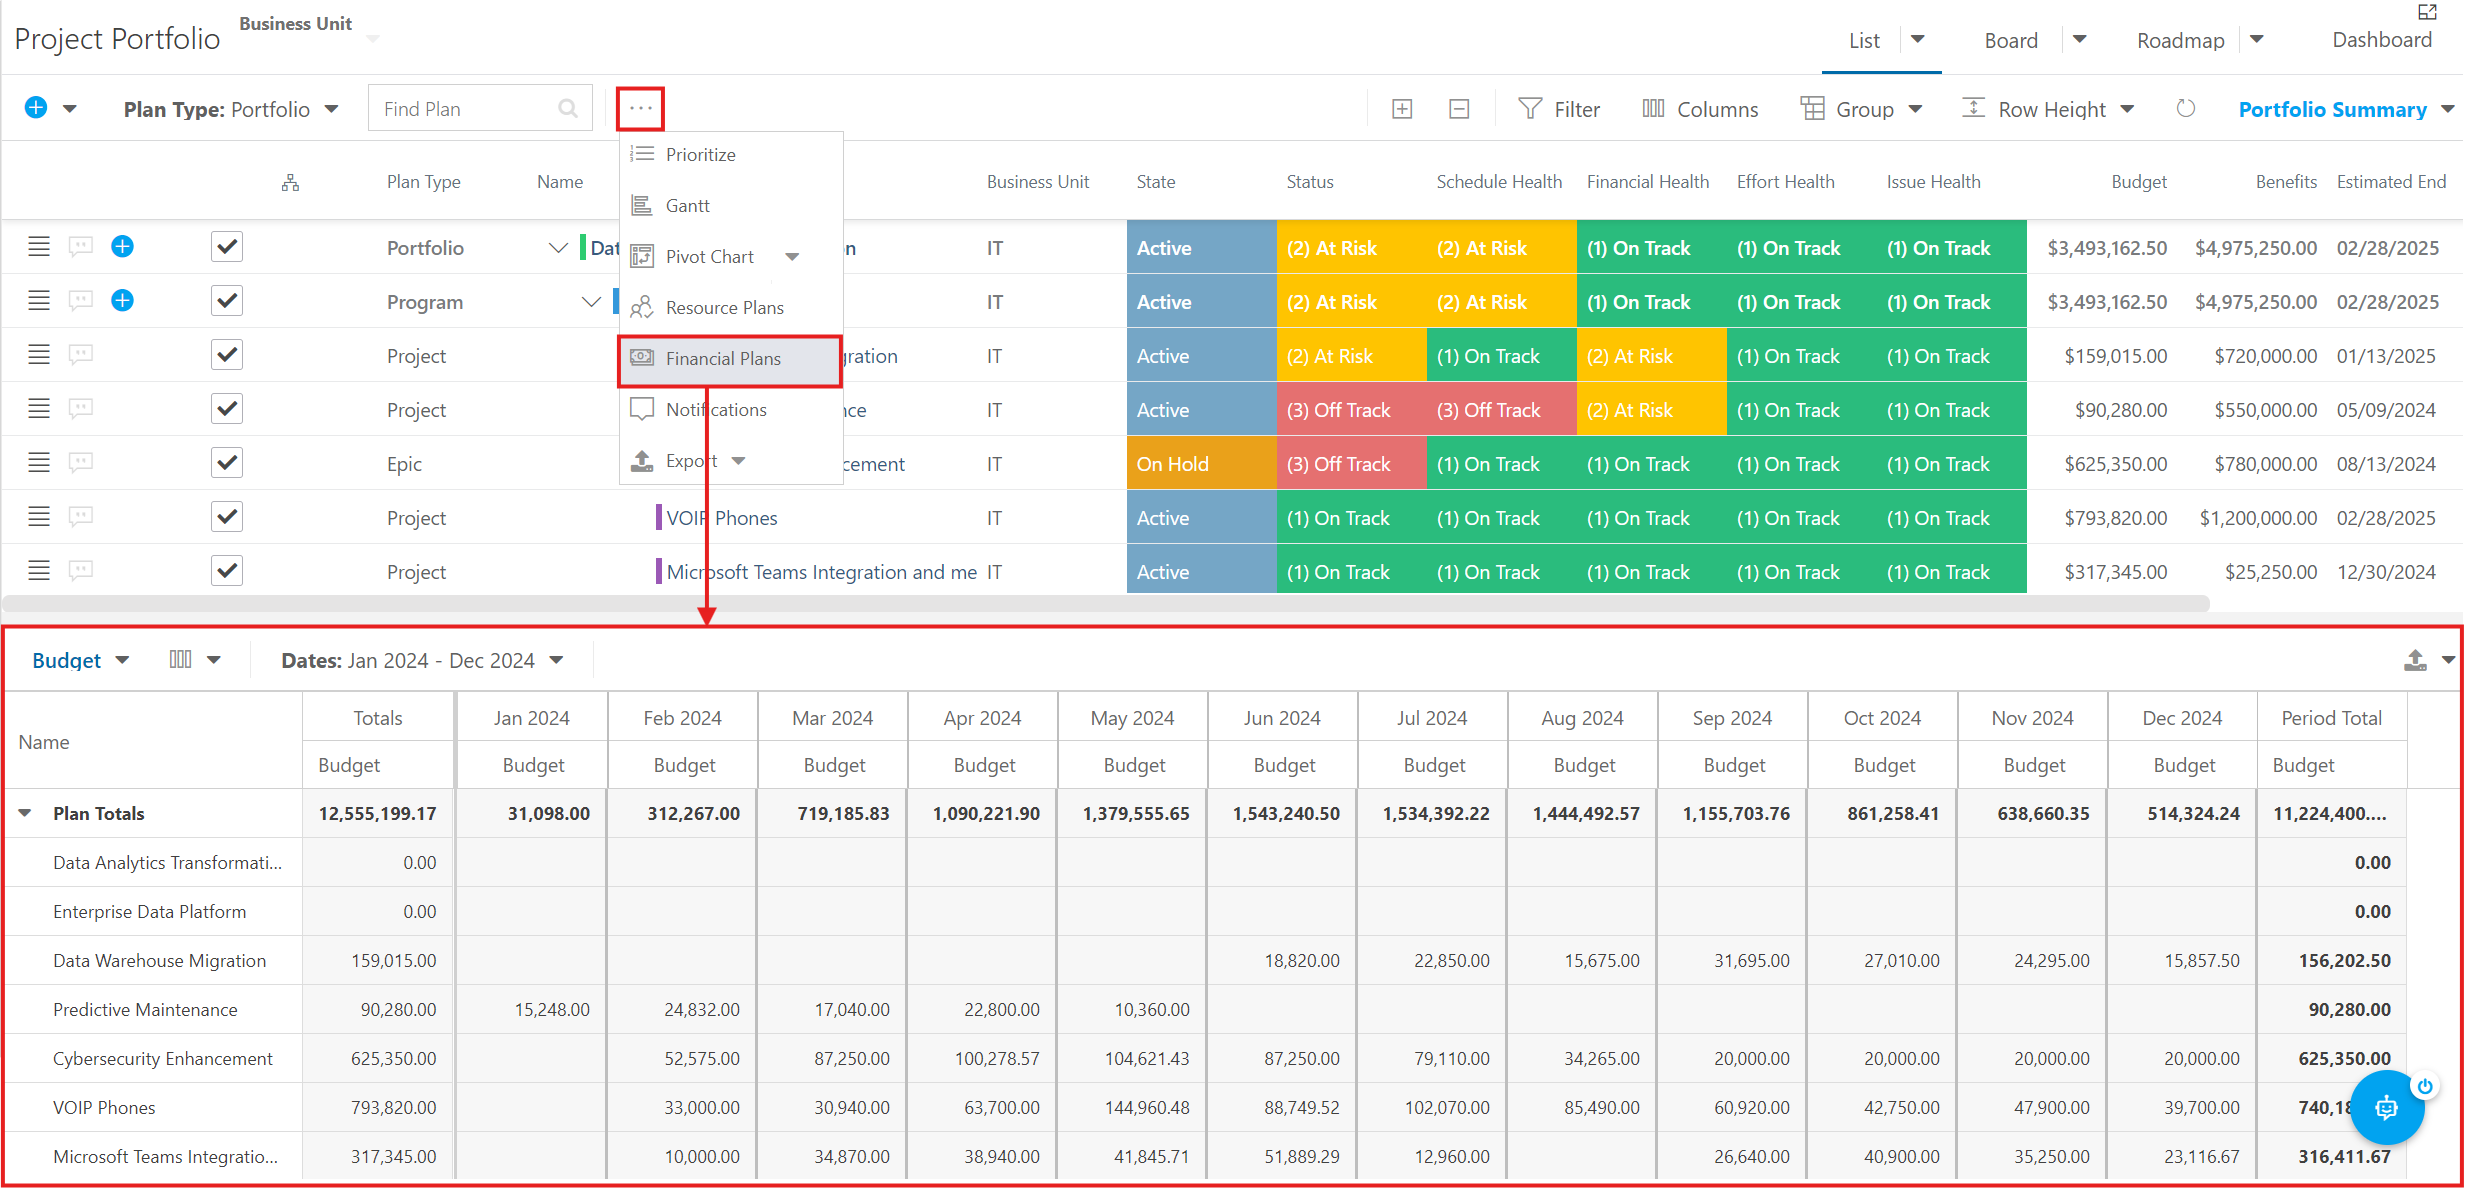Toggle the Portfolio row checkbox

pyautogui.click(x=227, y=246)
